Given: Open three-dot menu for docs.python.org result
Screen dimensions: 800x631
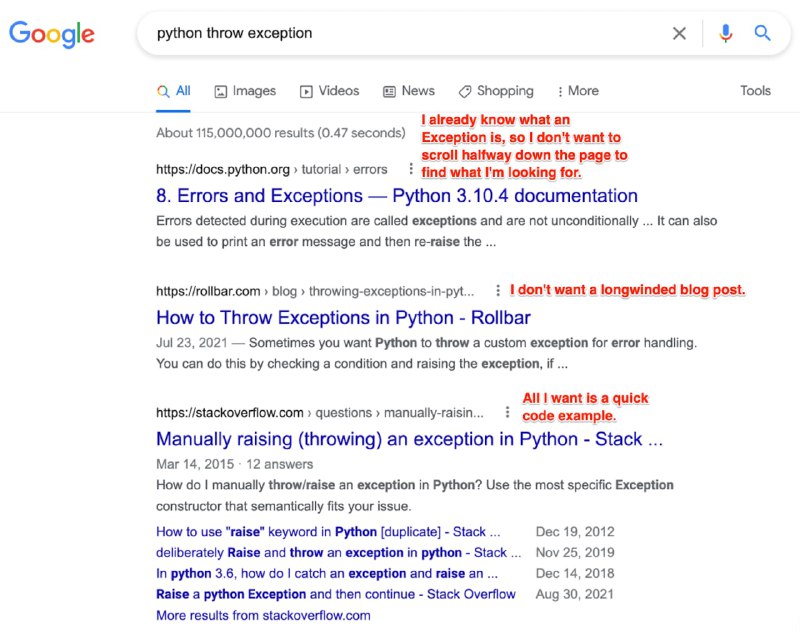Looking at the screenshot, I should 411,168.
